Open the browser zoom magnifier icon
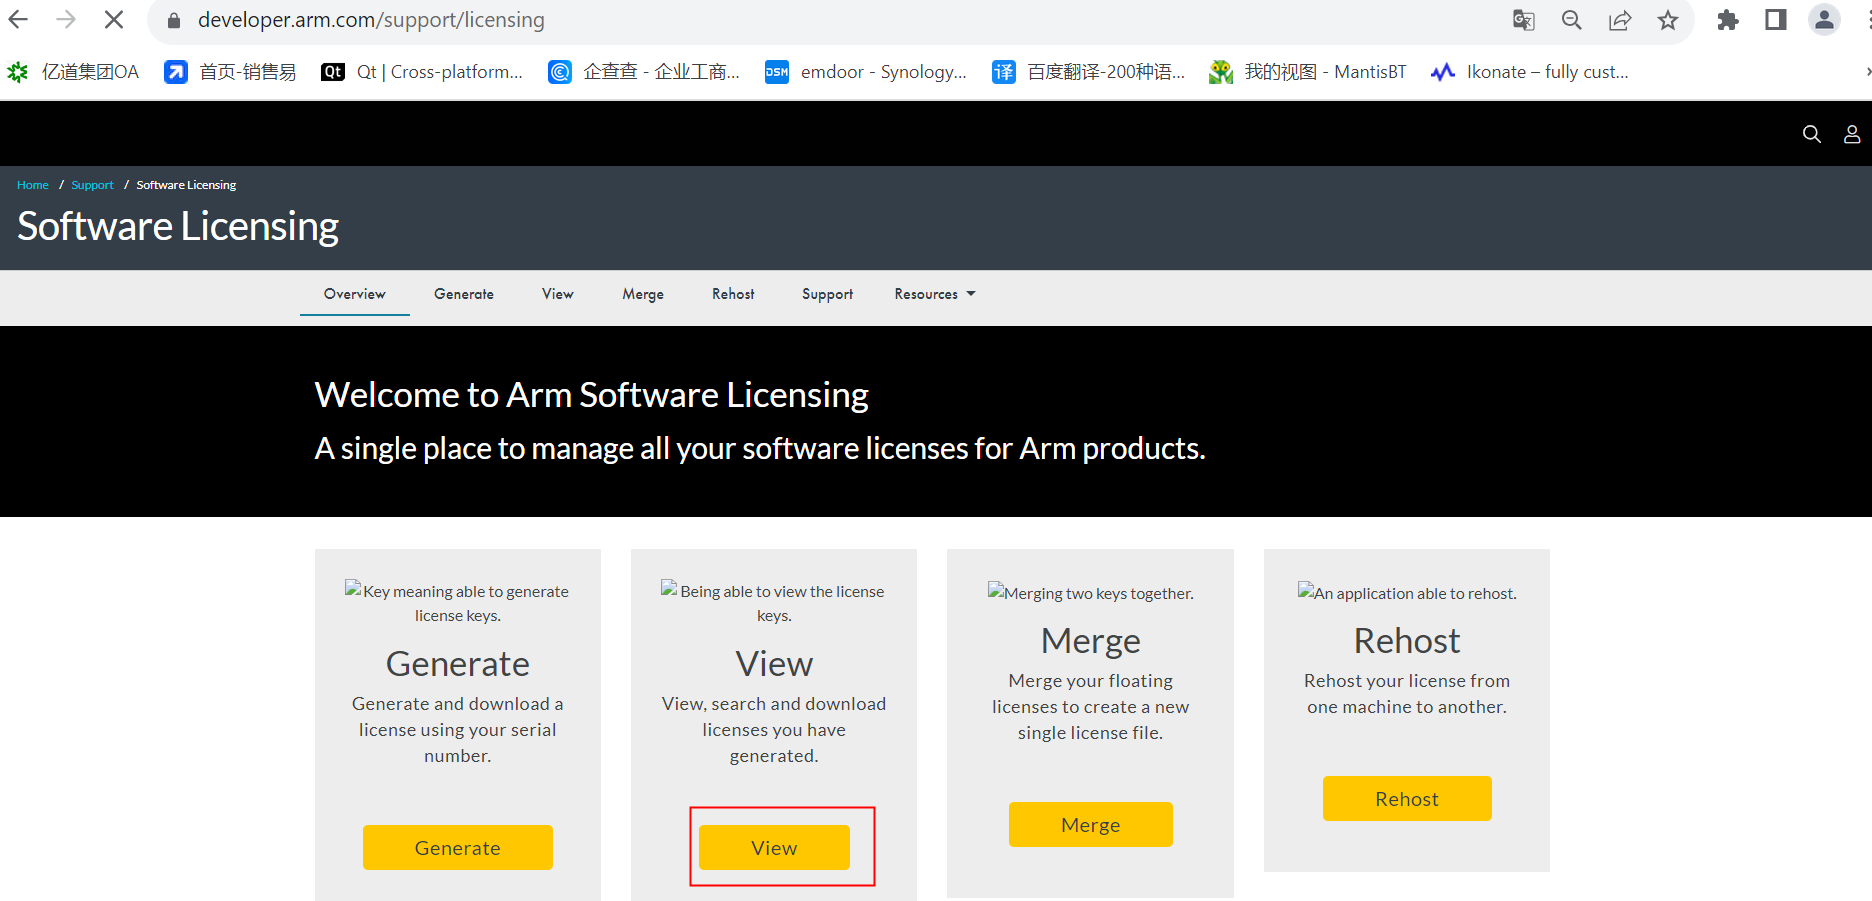 pyautogui.click(x=1571, y=20)
